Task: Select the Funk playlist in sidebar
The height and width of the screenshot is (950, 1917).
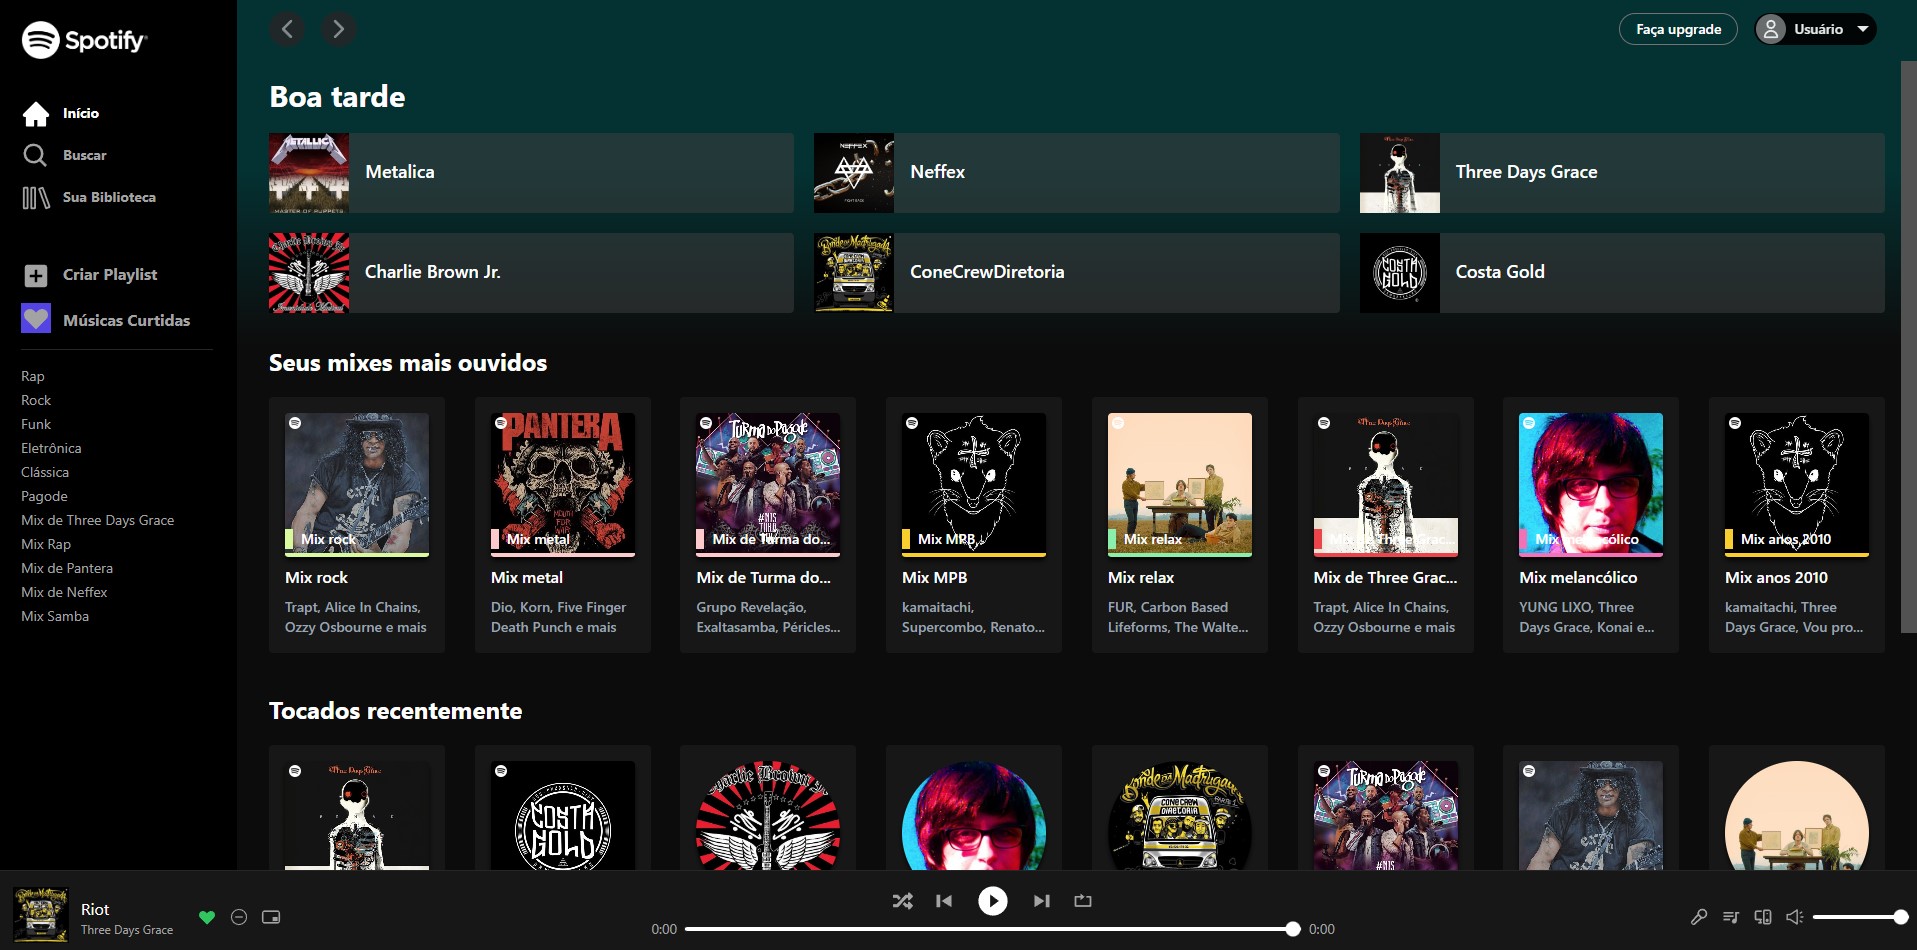Action: pos(36,425)
